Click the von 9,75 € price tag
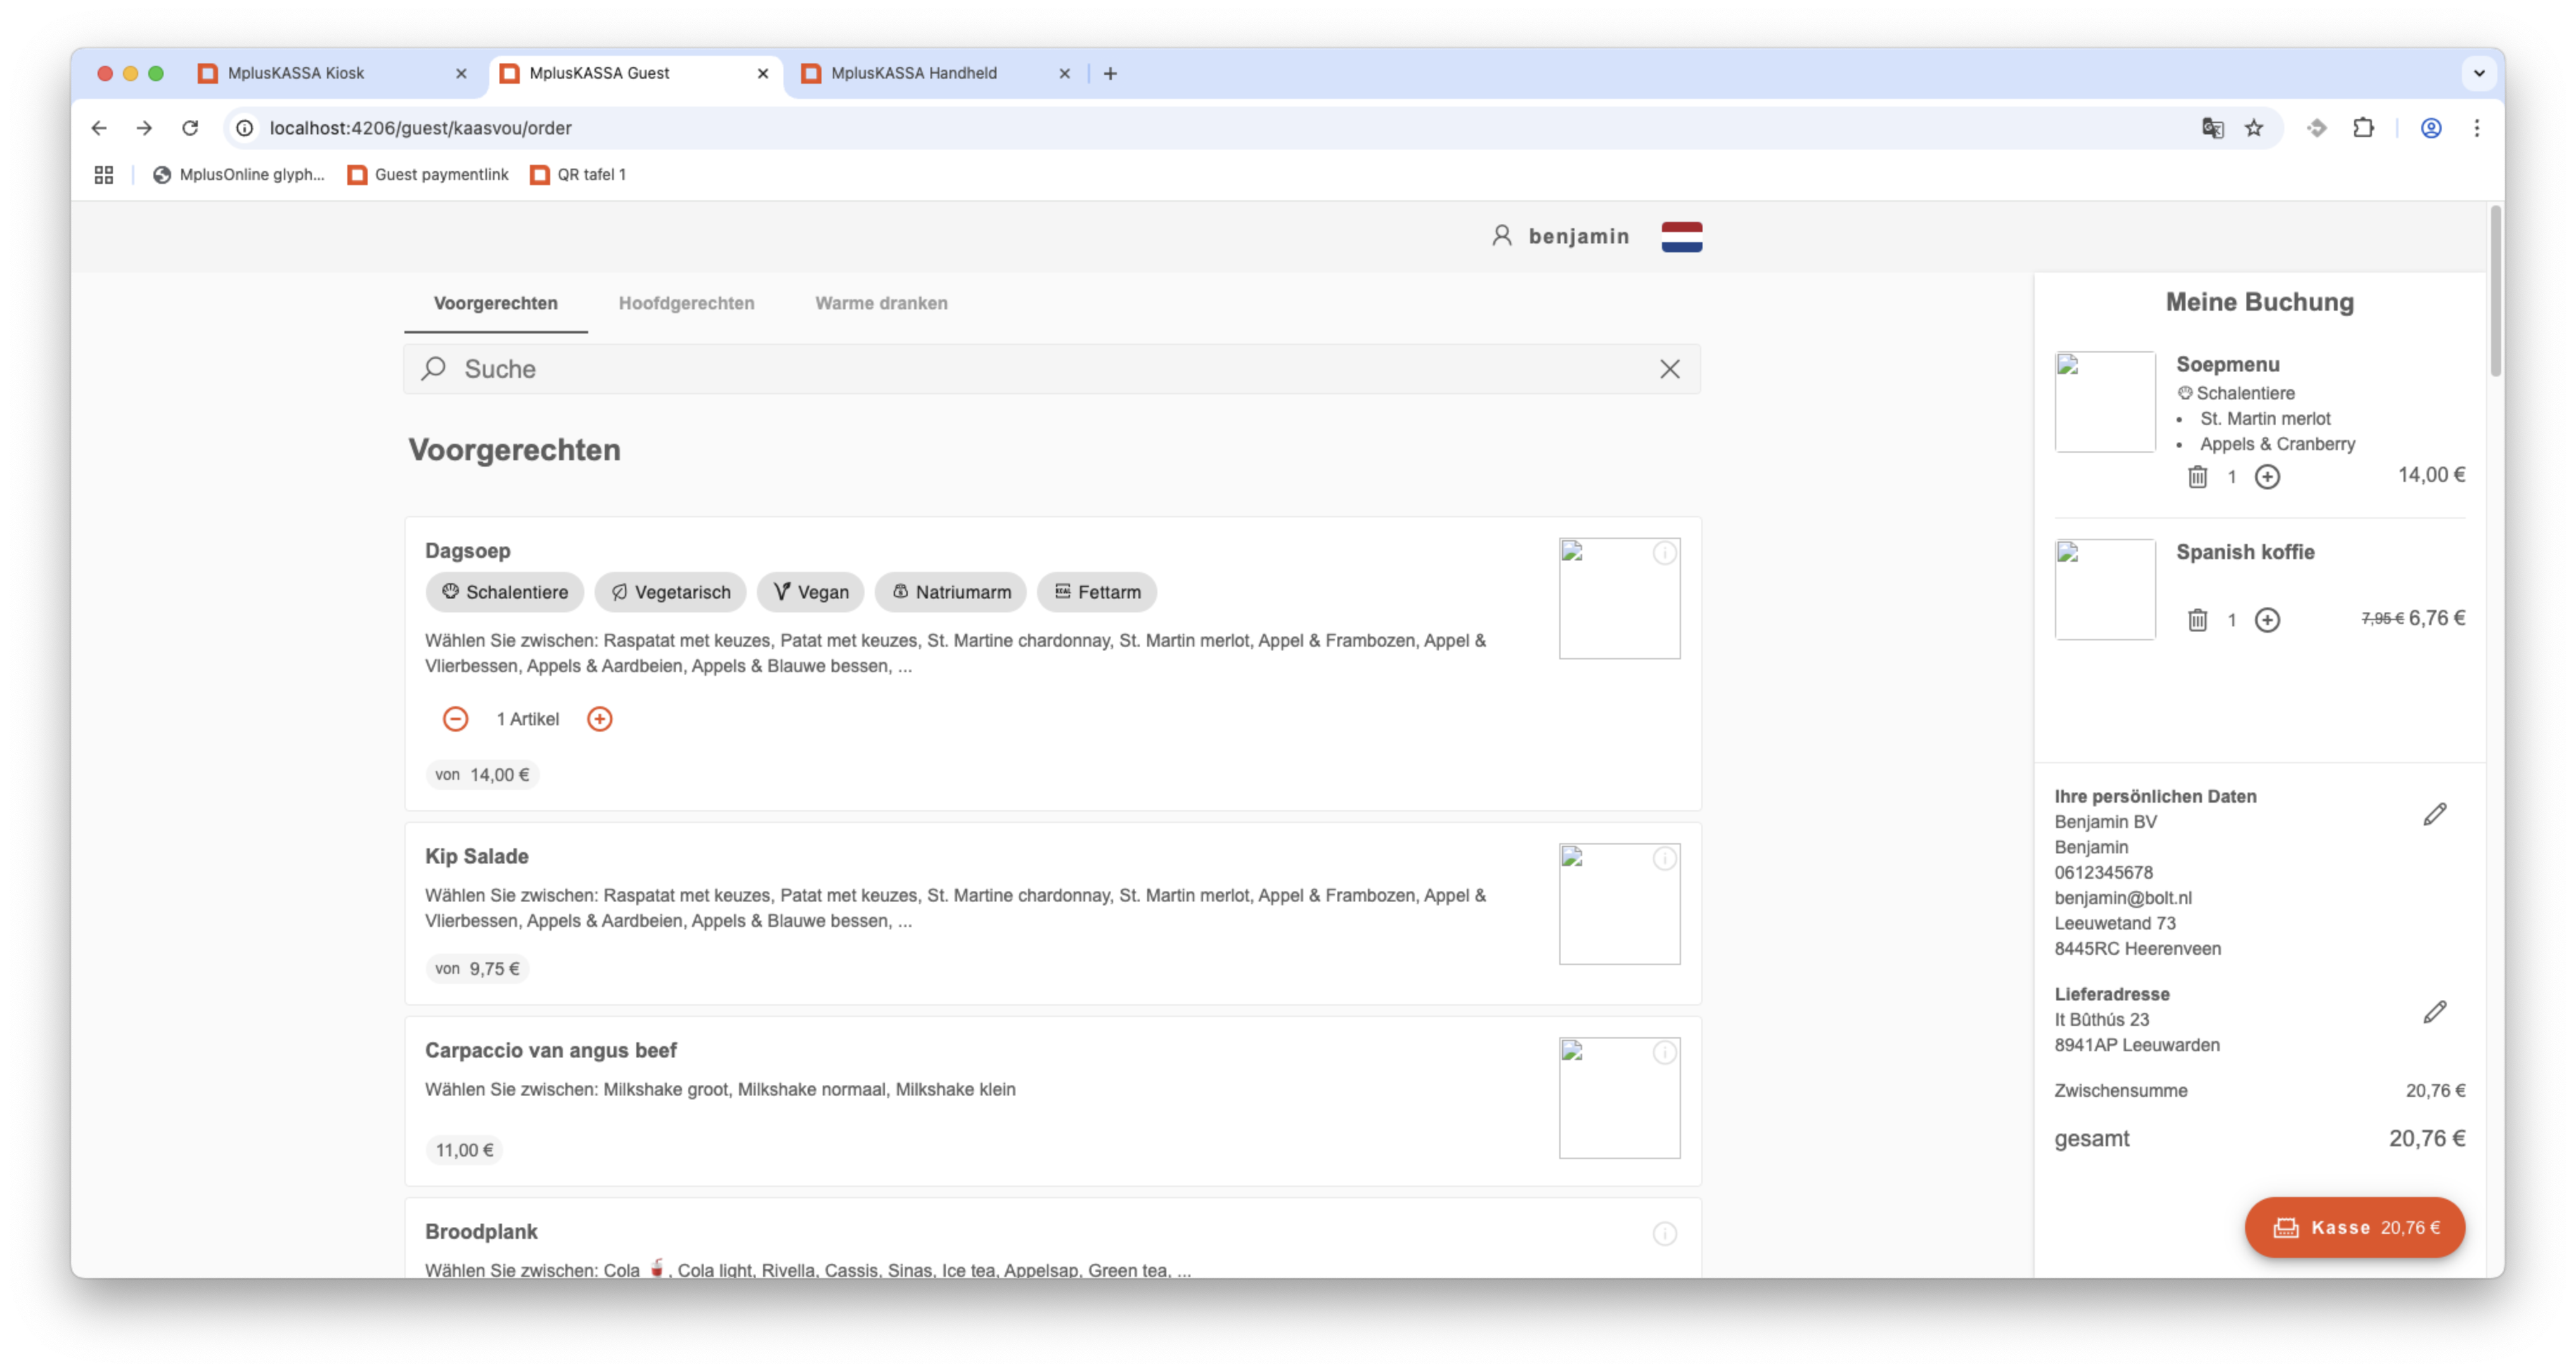 [x=477, y=969]
